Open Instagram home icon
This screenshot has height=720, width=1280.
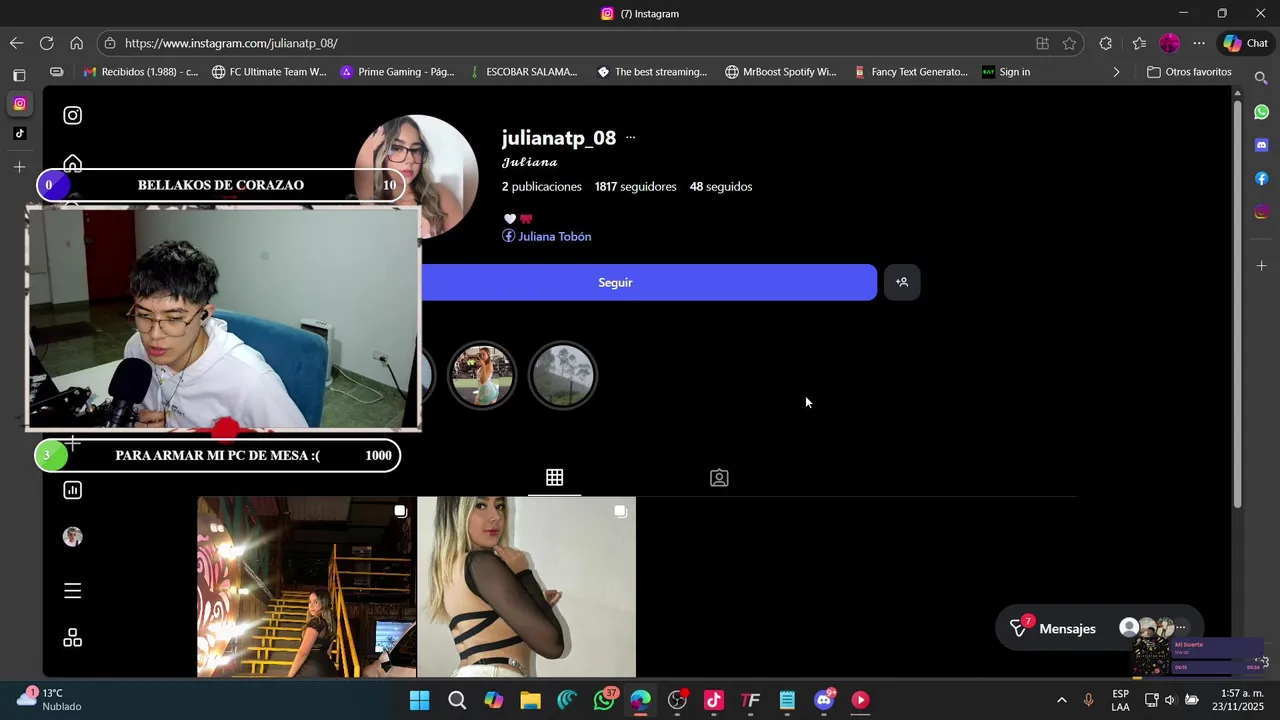(72, 163)
